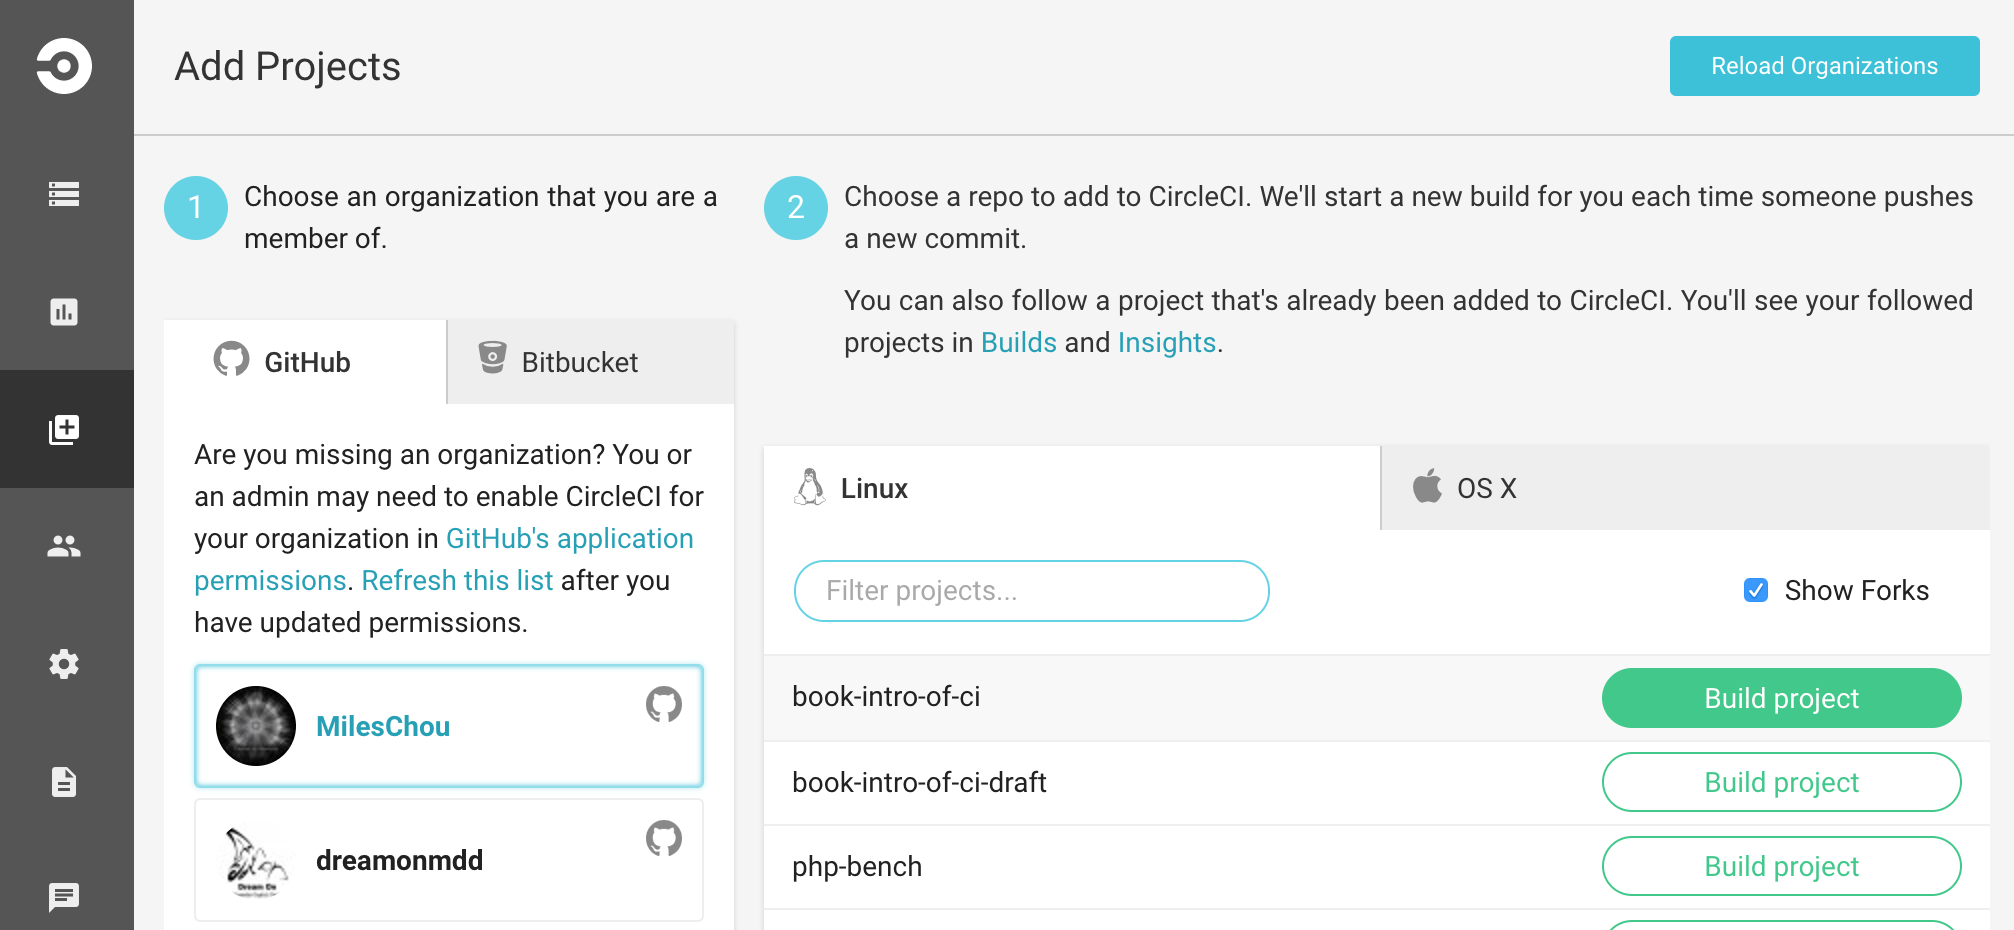
Task: Toggle the Show Forks checkbox
Action: click(1756, 591)
